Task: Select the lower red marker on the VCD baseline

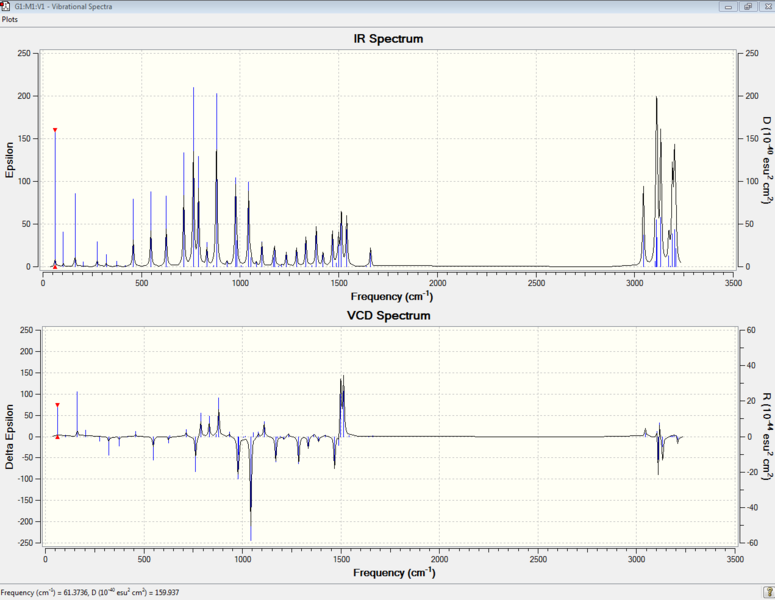Action: tap(57, 437)
